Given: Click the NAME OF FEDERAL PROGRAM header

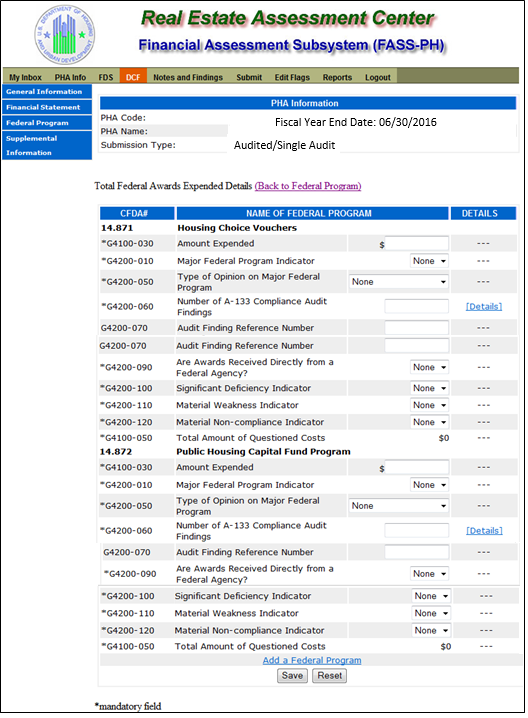Looking at the screenshot, I should tap(312, 213).
